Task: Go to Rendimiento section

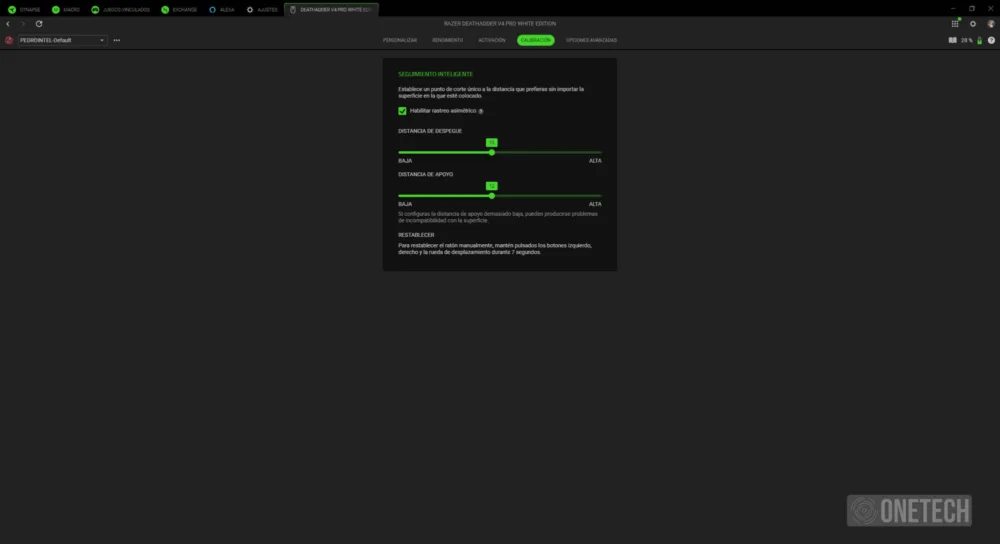Action: 448,40
